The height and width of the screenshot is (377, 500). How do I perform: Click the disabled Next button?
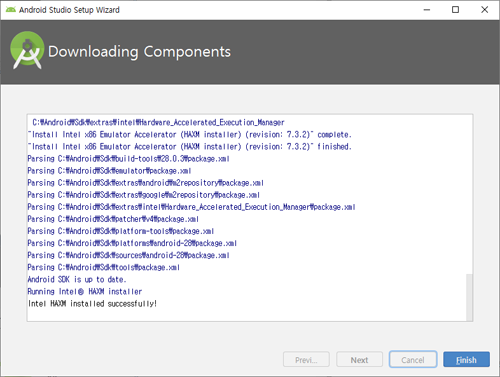tap(359, 360)
